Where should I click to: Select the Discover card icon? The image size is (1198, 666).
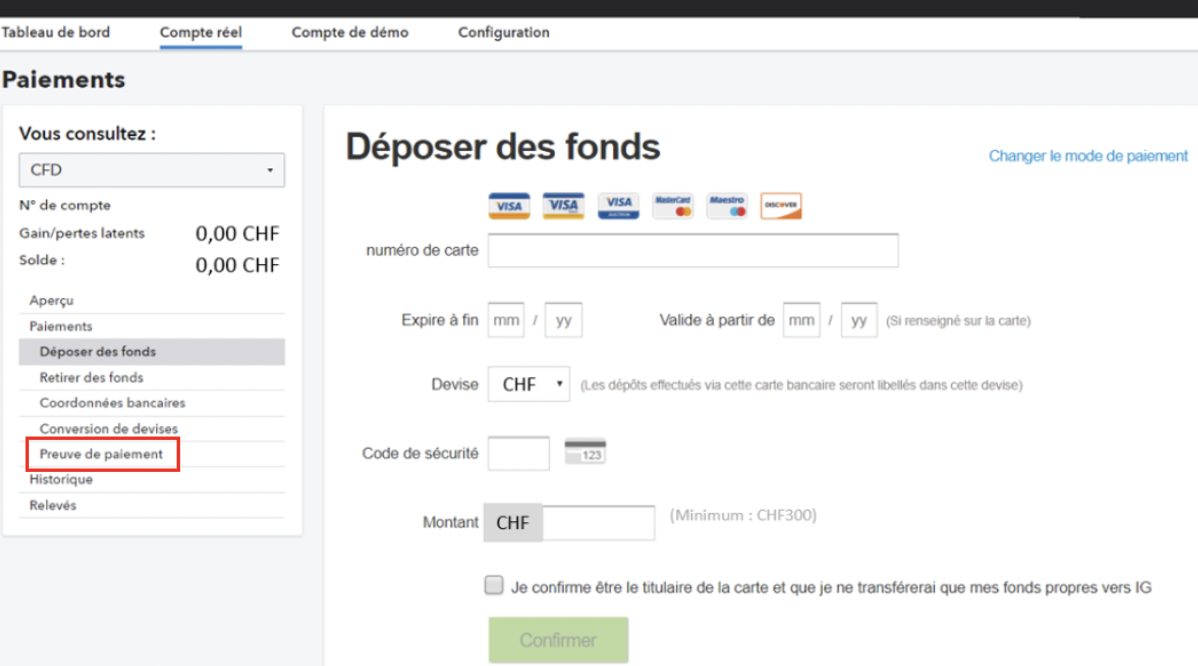pos(780,205)
